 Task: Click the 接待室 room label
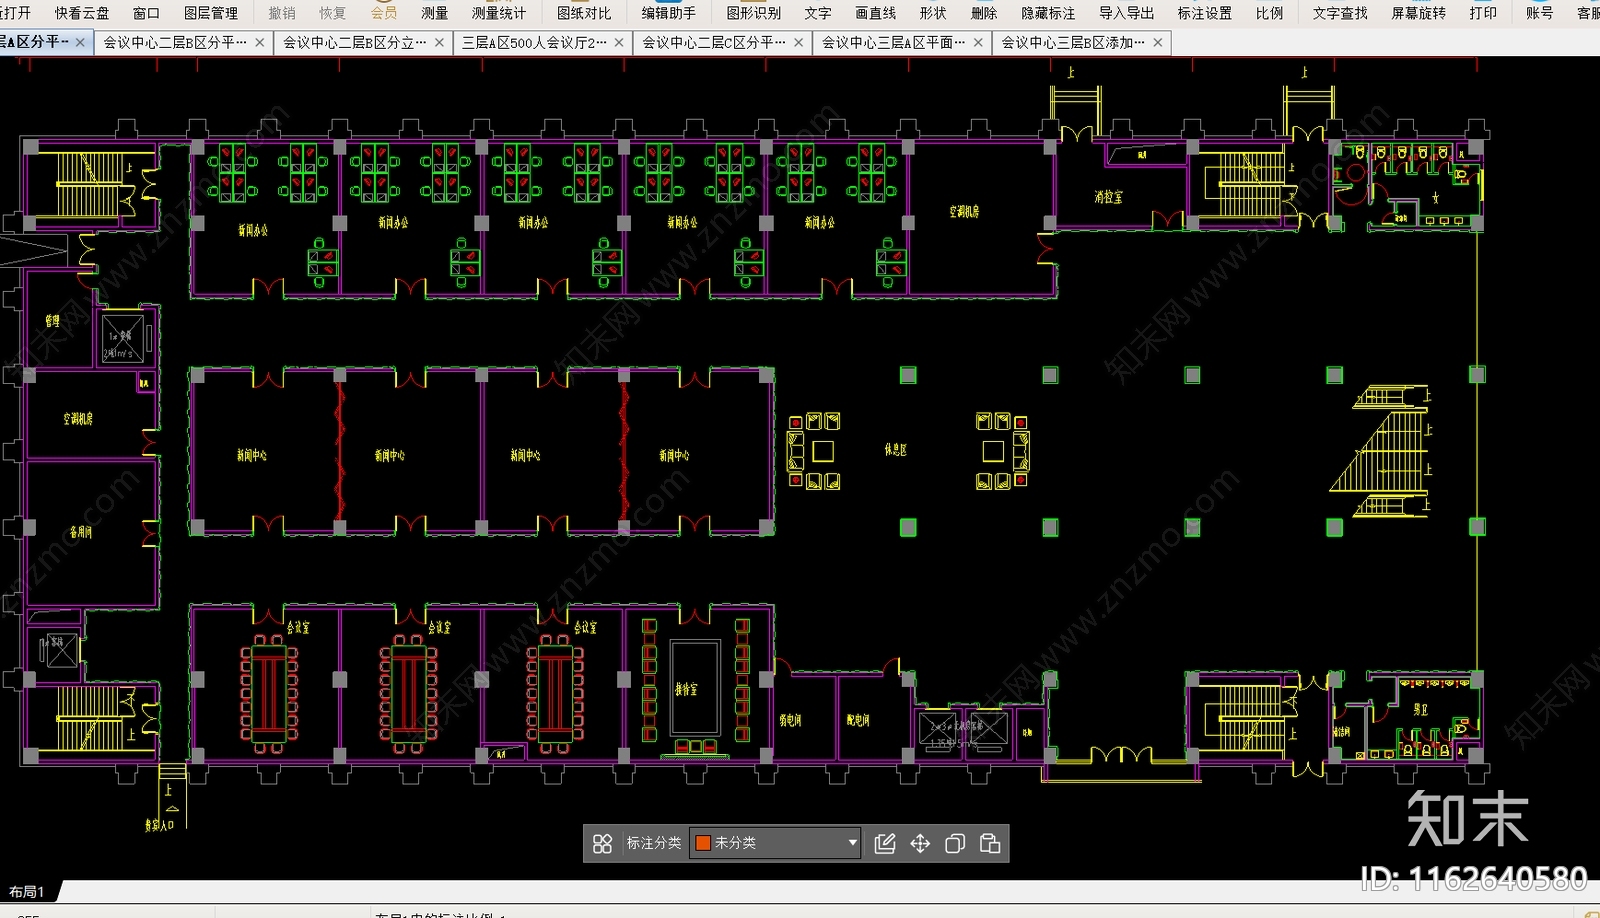[x=686, y=689]
